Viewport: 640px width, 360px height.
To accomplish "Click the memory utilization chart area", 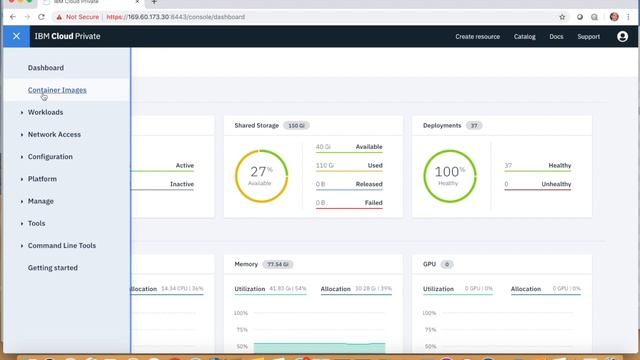I will click(319, 348).
